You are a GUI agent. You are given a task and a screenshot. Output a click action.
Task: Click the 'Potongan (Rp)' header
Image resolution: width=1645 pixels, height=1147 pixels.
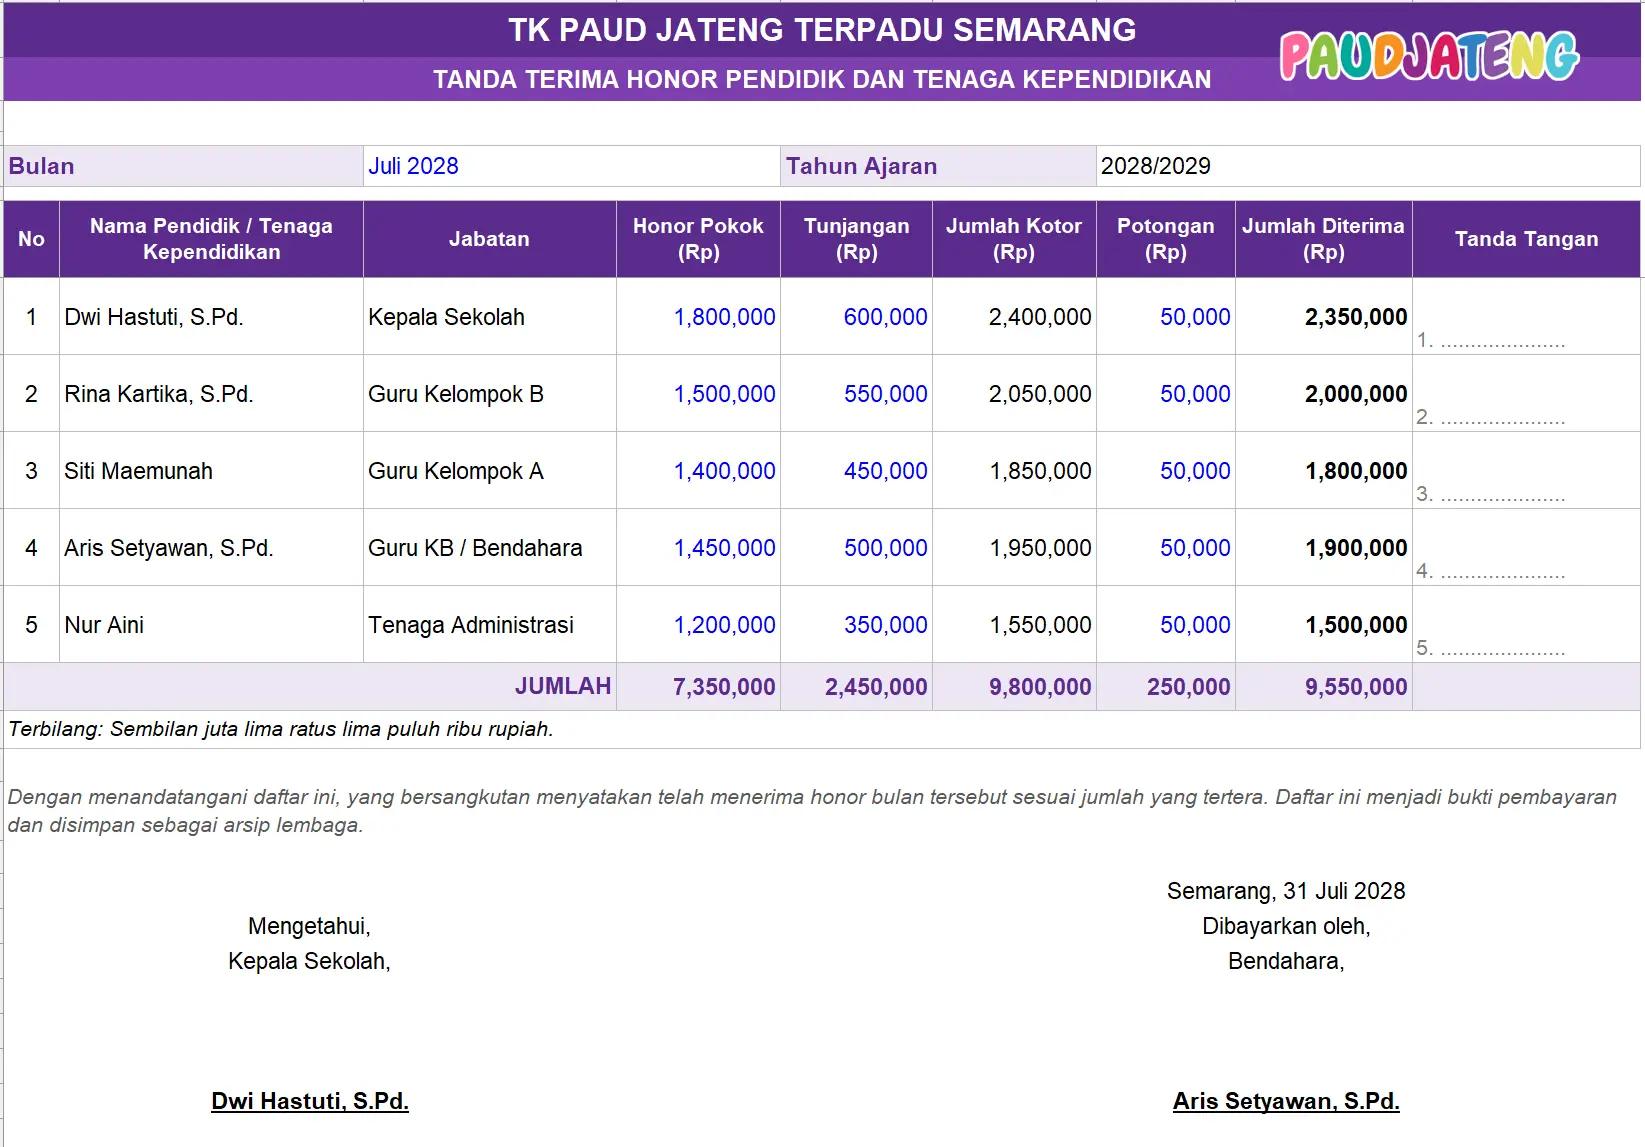[1166, 239]
